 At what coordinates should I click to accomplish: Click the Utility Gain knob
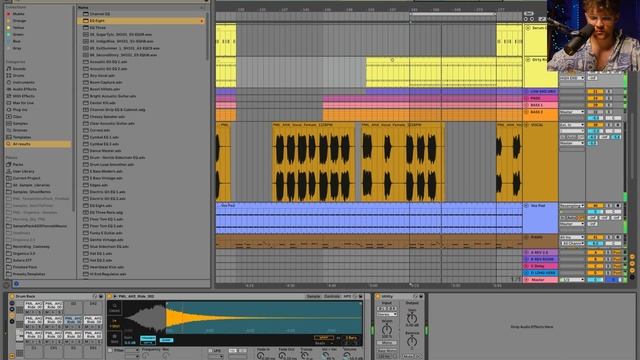pos(412,318)
